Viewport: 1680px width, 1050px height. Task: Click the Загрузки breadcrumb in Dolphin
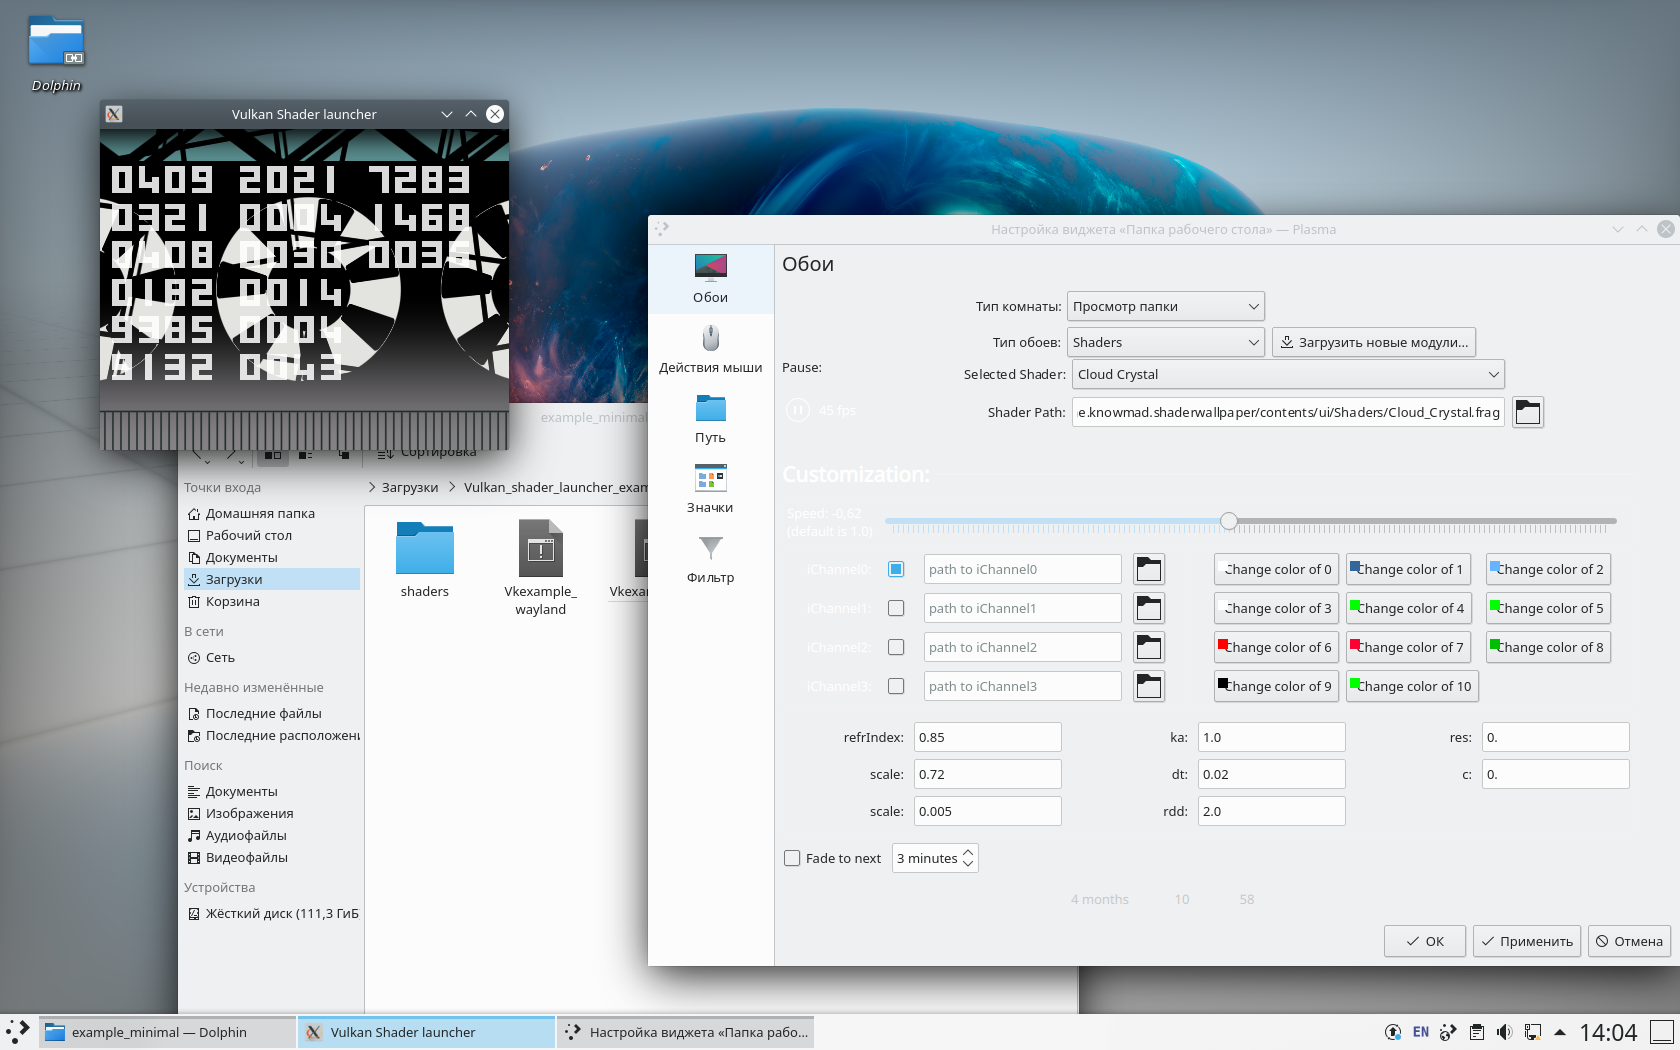point(410,487)
